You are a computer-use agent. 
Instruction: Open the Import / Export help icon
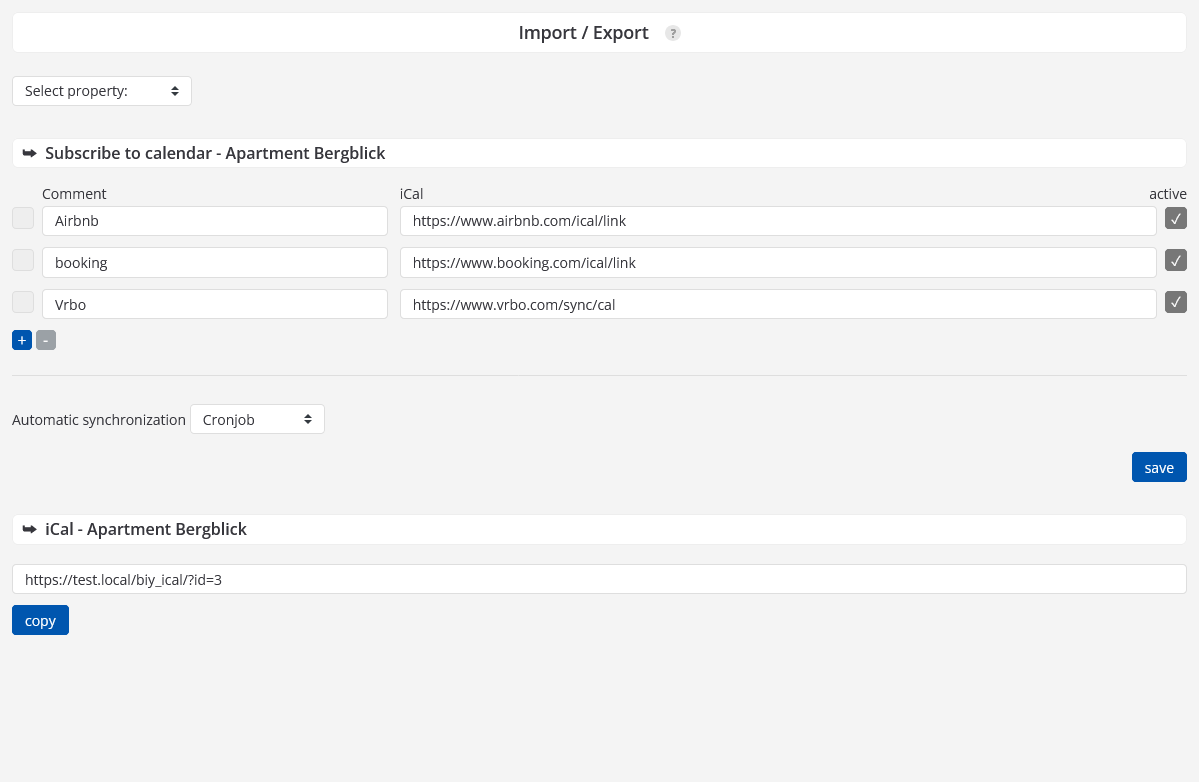(x=673, y=33)
